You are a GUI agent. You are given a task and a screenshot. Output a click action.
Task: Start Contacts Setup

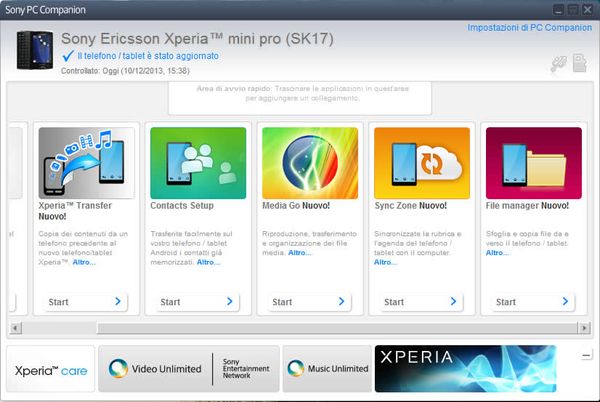point(197,302)
